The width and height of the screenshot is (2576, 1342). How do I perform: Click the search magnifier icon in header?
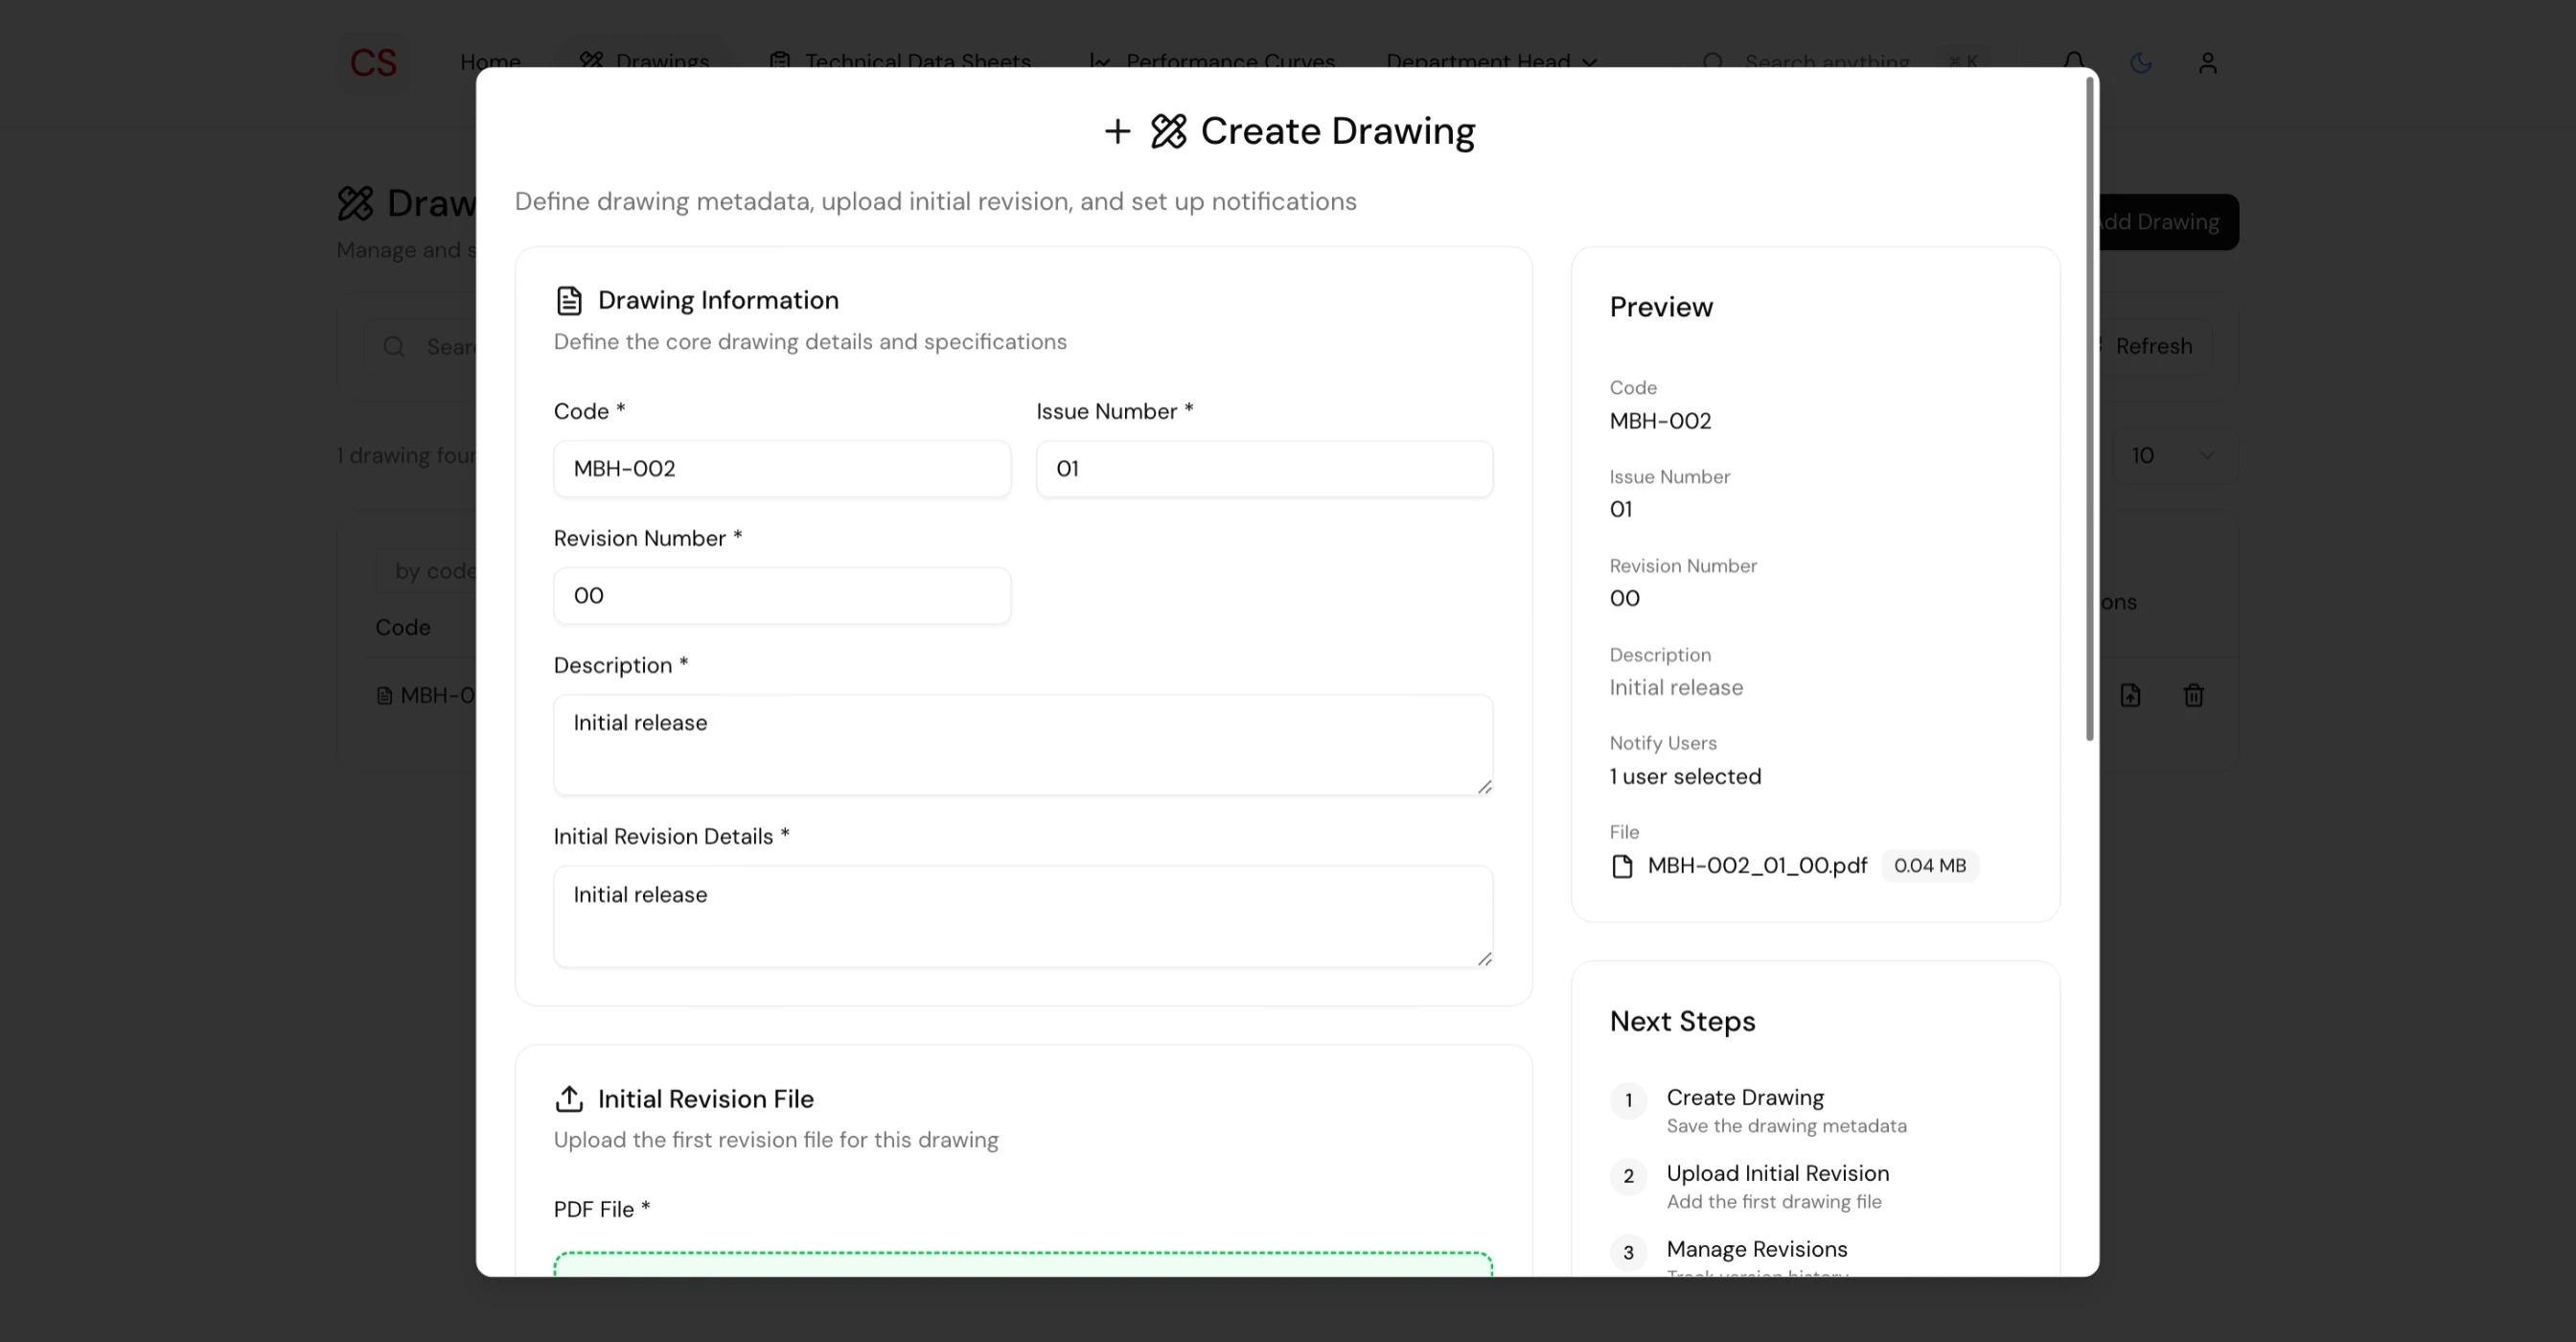[1713, 62]
